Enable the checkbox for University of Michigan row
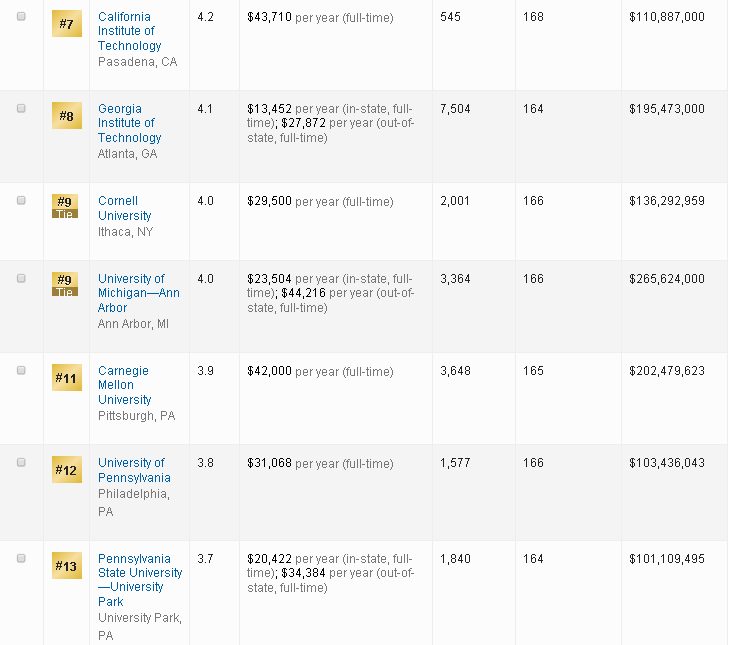The width and height of the screenshot is (730, 645). tap(21, 279)
